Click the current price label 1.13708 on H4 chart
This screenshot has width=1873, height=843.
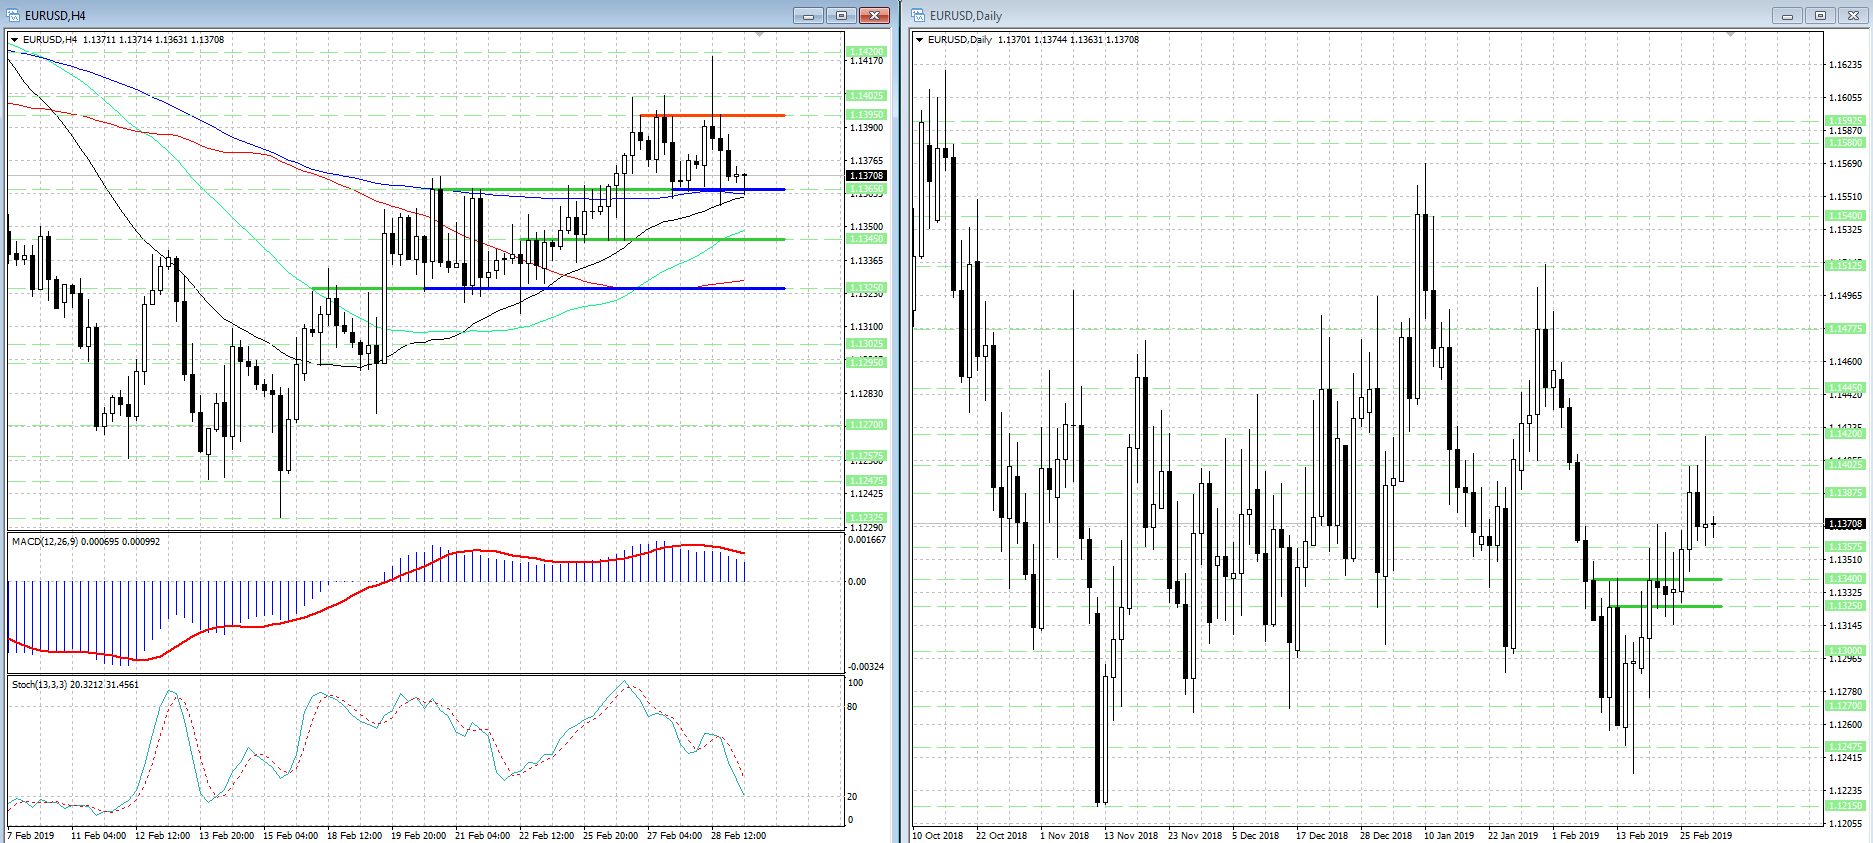(866, 176)
